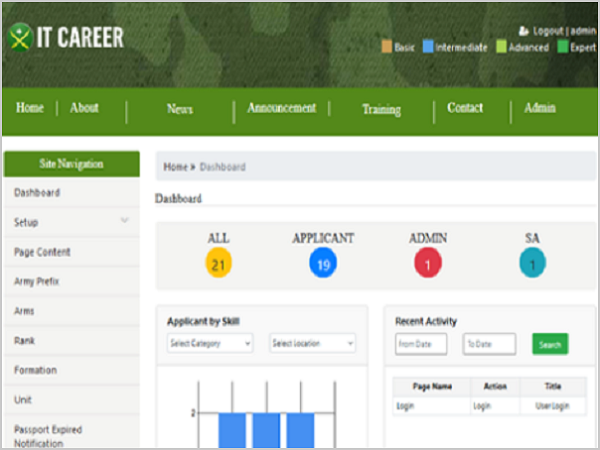Click the red ADMIN count badge
The width and height of the screenshot is (600, 450).
pyautogui.click(x=428, y=263)
